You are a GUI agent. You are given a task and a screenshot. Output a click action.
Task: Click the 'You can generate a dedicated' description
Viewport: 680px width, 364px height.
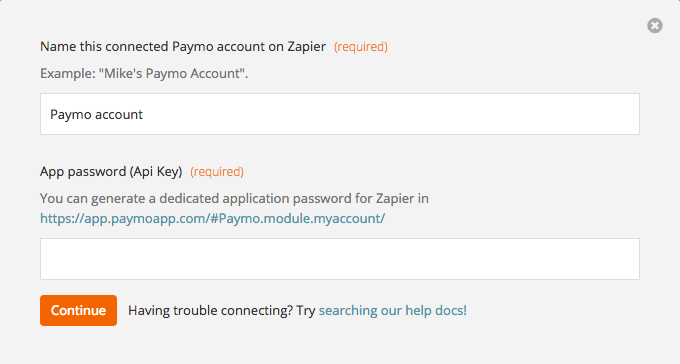[x=234, y=198]
